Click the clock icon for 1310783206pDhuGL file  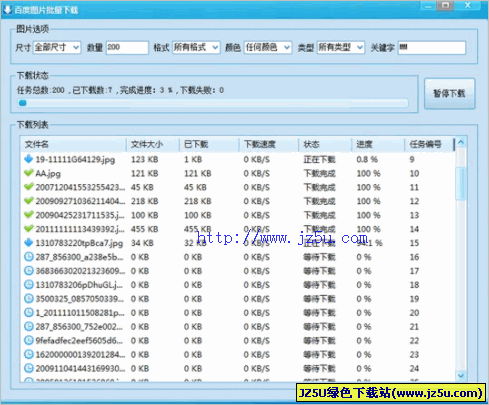29,285
